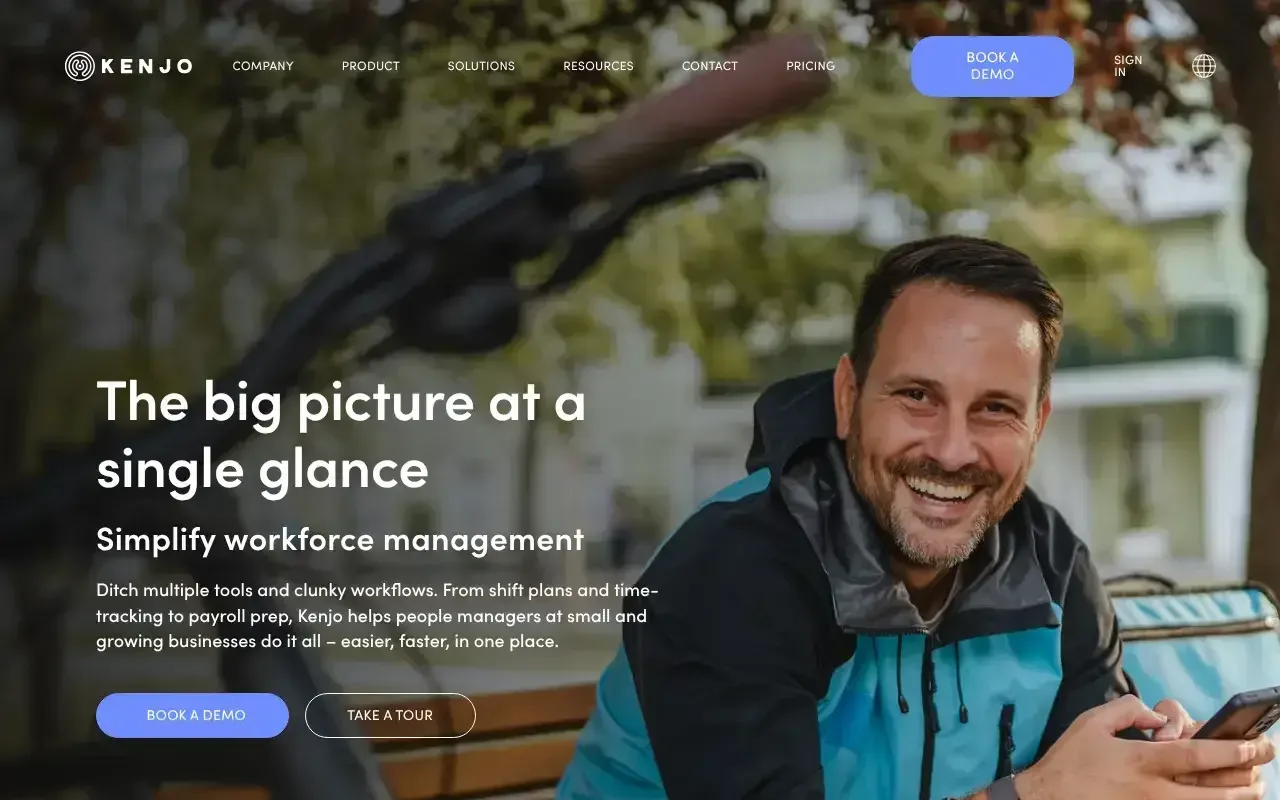Click the headline 'The big picture at a single glance'
1280x800 pixels.
(x=340, y=434)
